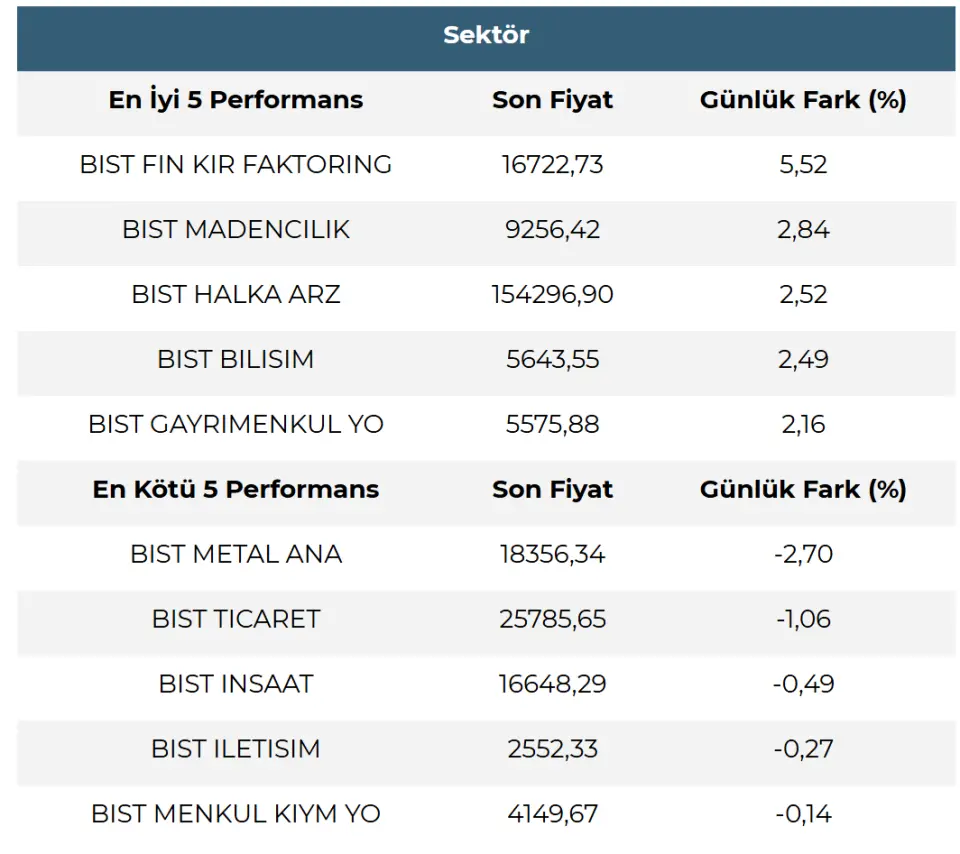Select the BIST TICARET index name
This screenshot has height=854, width=960.
236,619
